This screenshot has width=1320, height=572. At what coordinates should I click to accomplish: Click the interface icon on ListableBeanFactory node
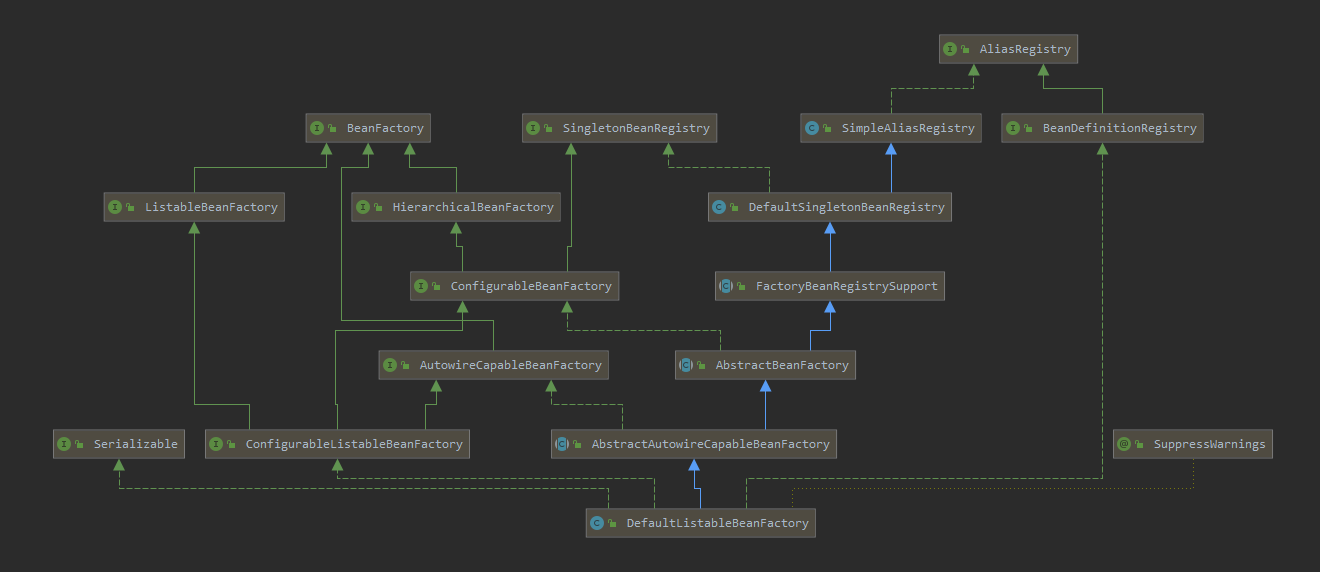coord(115,207)
